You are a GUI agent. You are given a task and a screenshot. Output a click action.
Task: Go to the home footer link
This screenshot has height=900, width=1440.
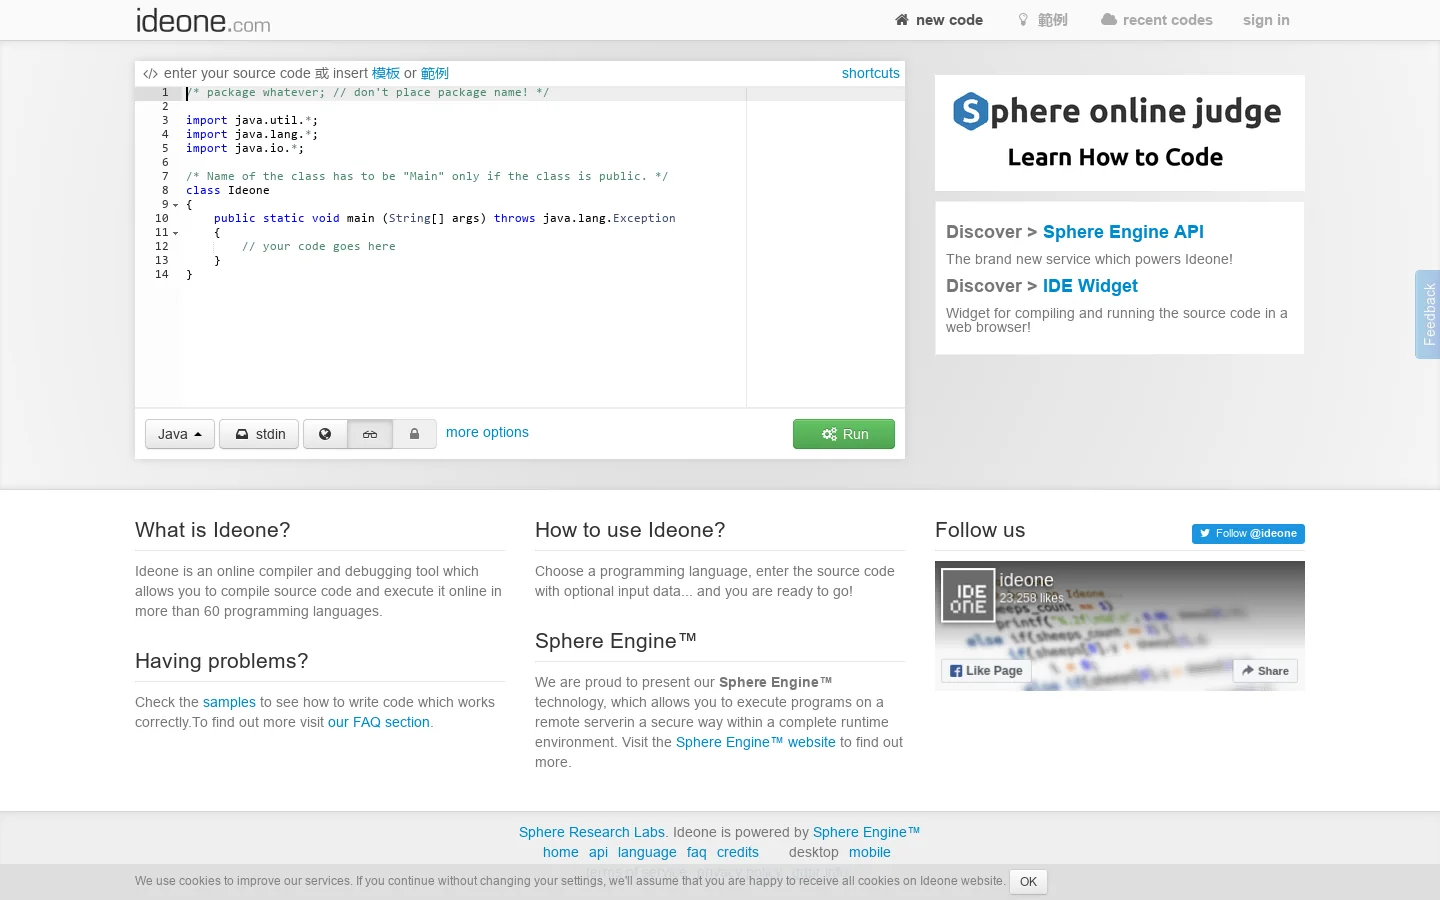pyautogui.click(x=561, y=852)
